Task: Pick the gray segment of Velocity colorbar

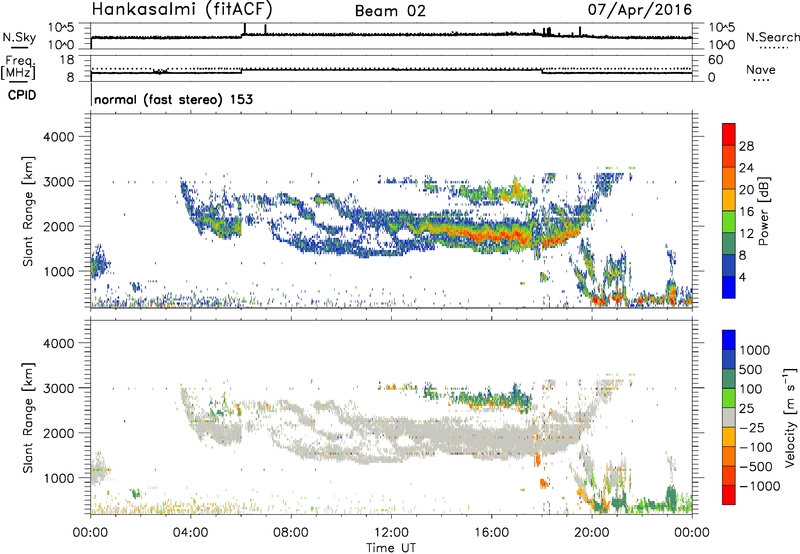Action: [729, 417]
